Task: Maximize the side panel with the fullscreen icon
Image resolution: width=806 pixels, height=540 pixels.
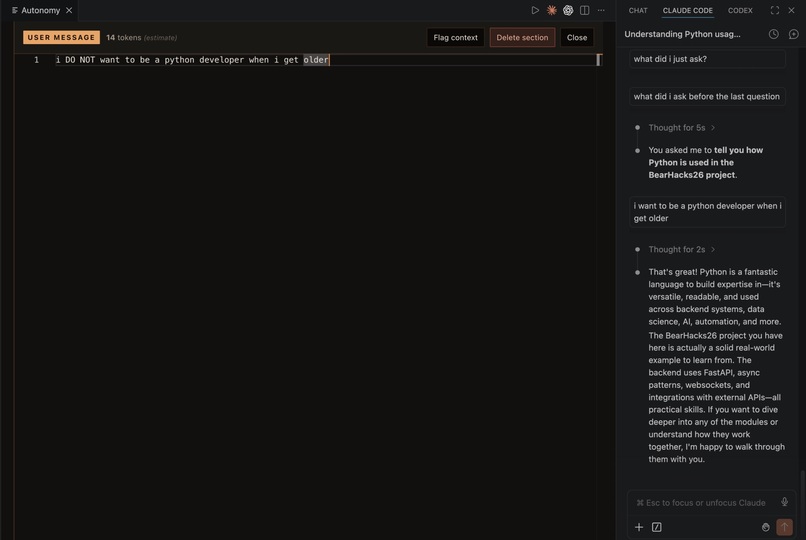Action: click(x=775, y=10)
